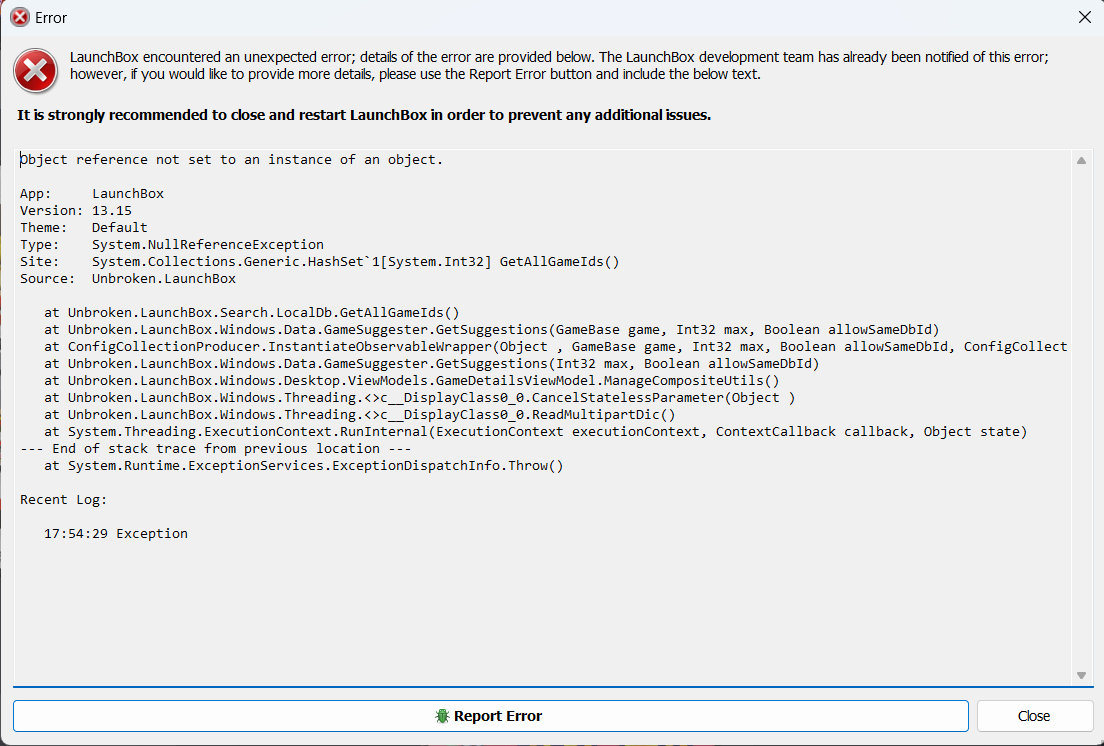Click the "Object reference not set" line
This screenshot has height=746, width=1104.
point(232,160)
